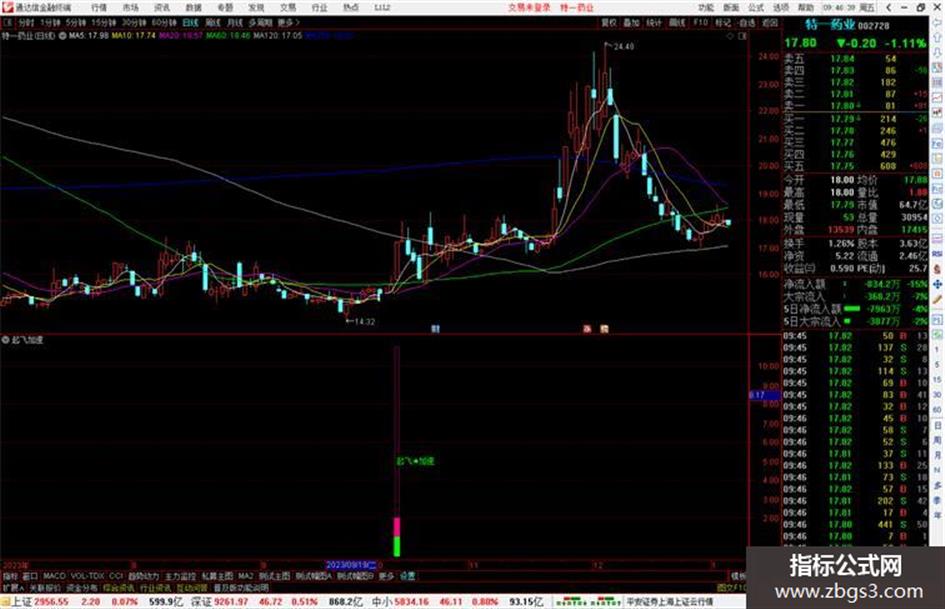Select the 月线 monthly period tab
945x609 pixels.
[234, 23]
